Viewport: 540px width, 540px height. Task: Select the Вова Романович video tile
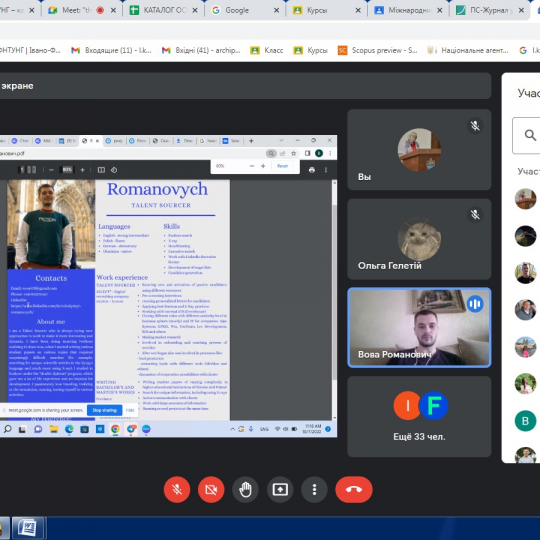tap(419, 328)
